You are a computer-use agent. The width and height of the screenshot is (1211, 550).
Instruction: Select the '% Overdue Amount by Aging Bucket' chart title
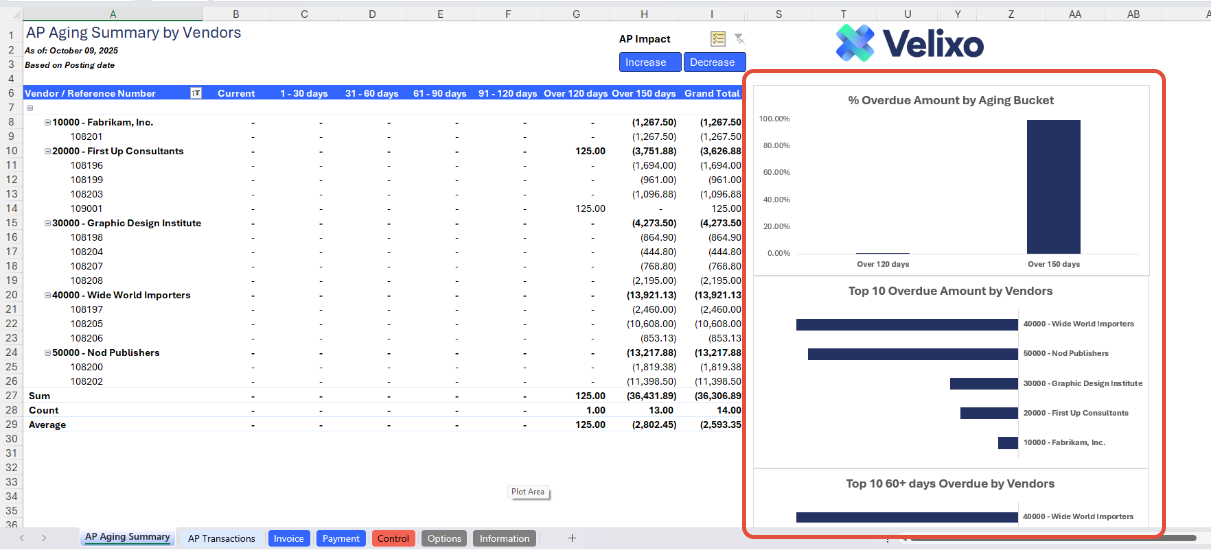(x=951, y=100)
